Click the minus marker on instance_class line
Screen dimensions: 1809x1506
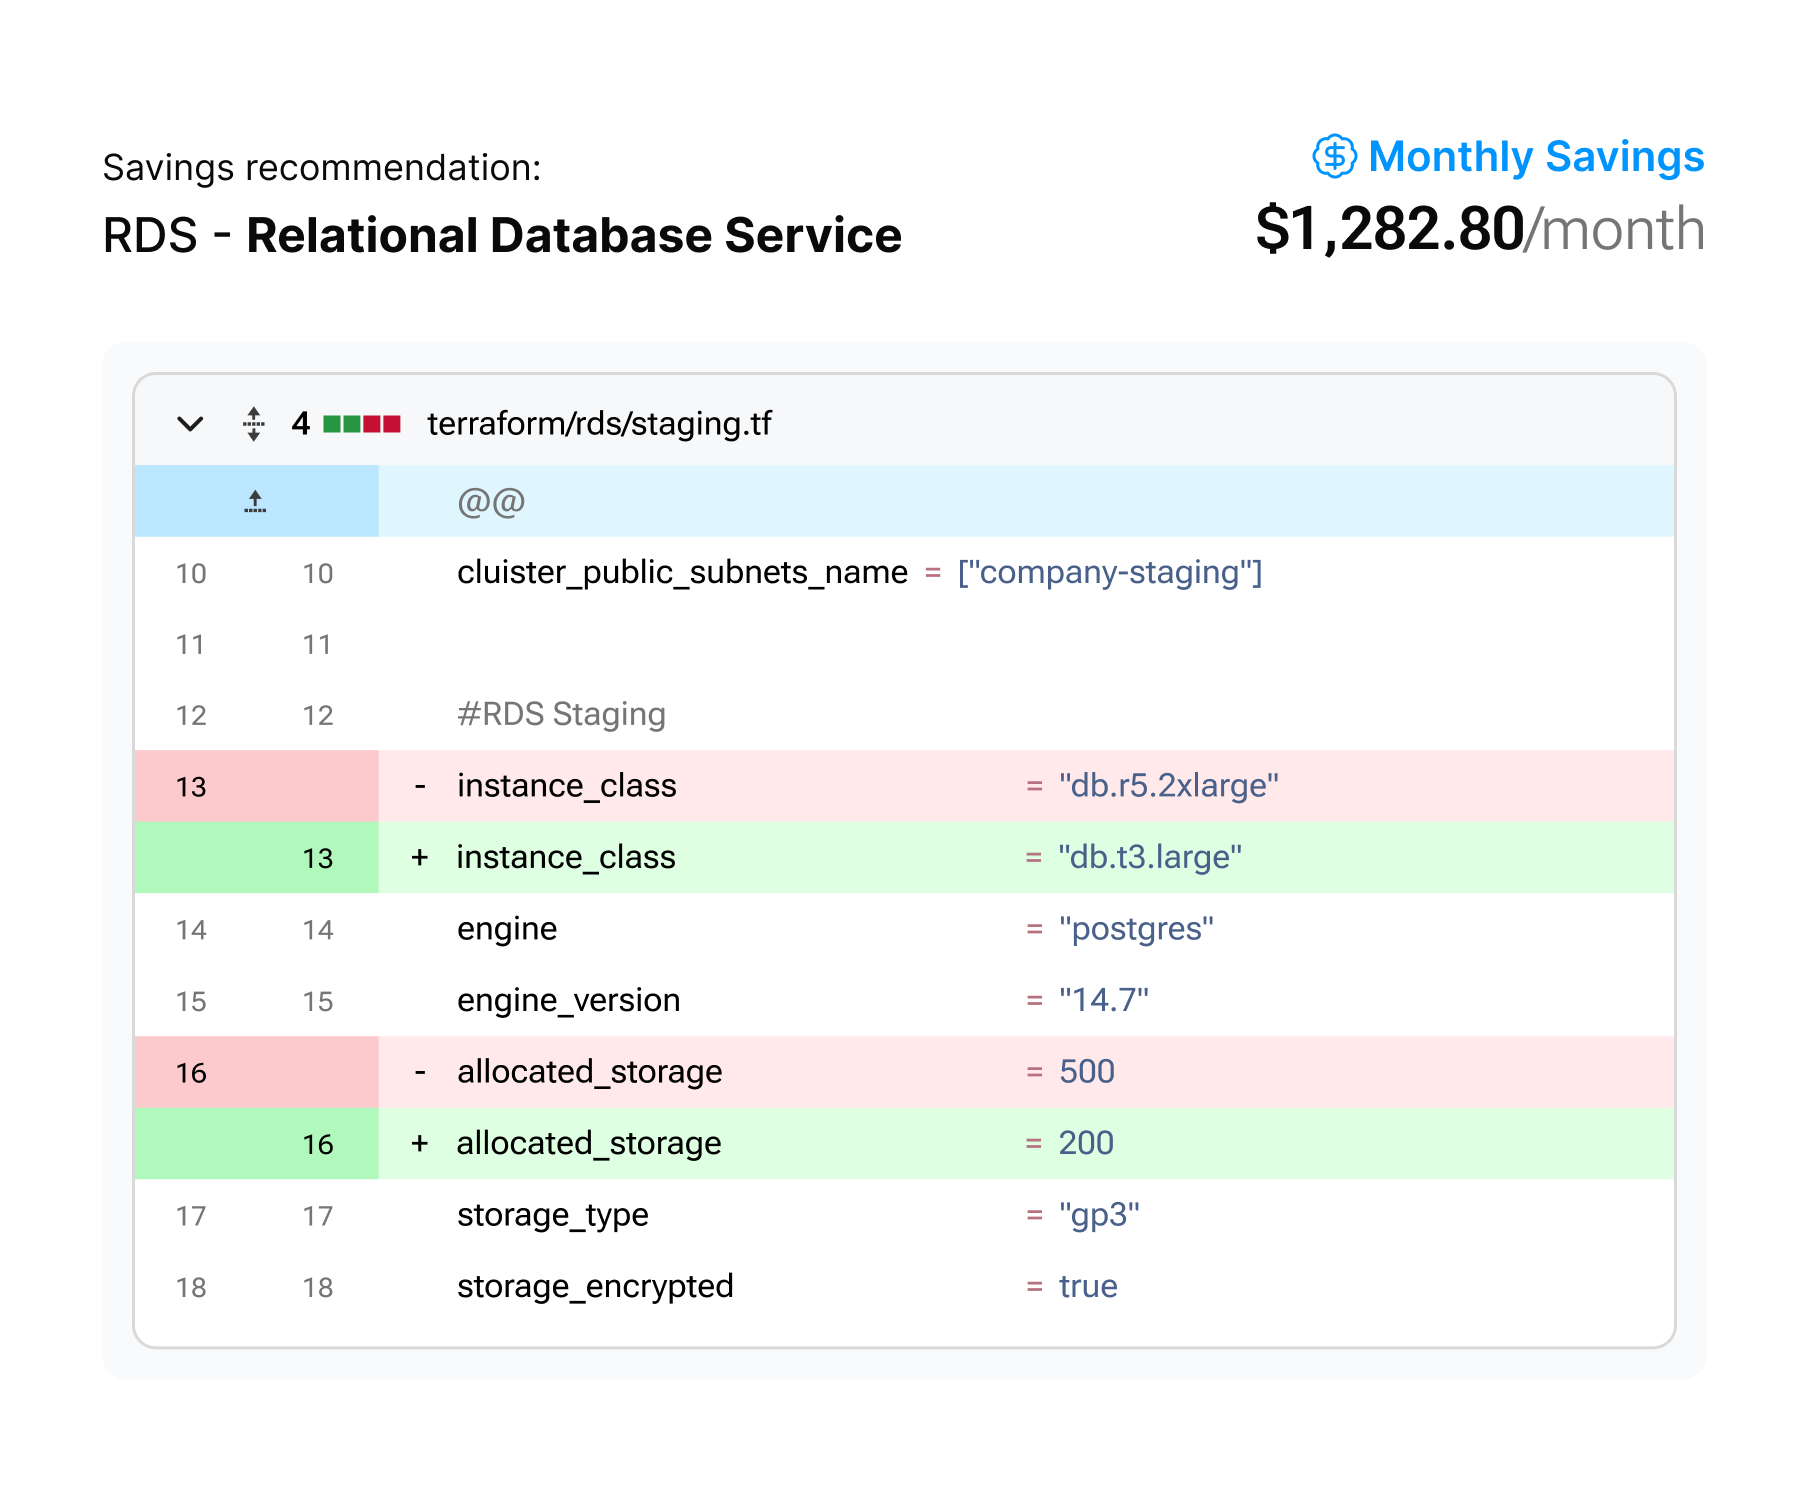coord(420,786)
